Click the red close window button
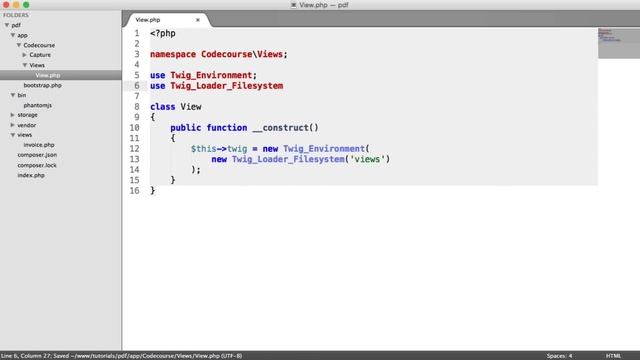This screenshot has height=360, width=640. (x=6, y=5)
